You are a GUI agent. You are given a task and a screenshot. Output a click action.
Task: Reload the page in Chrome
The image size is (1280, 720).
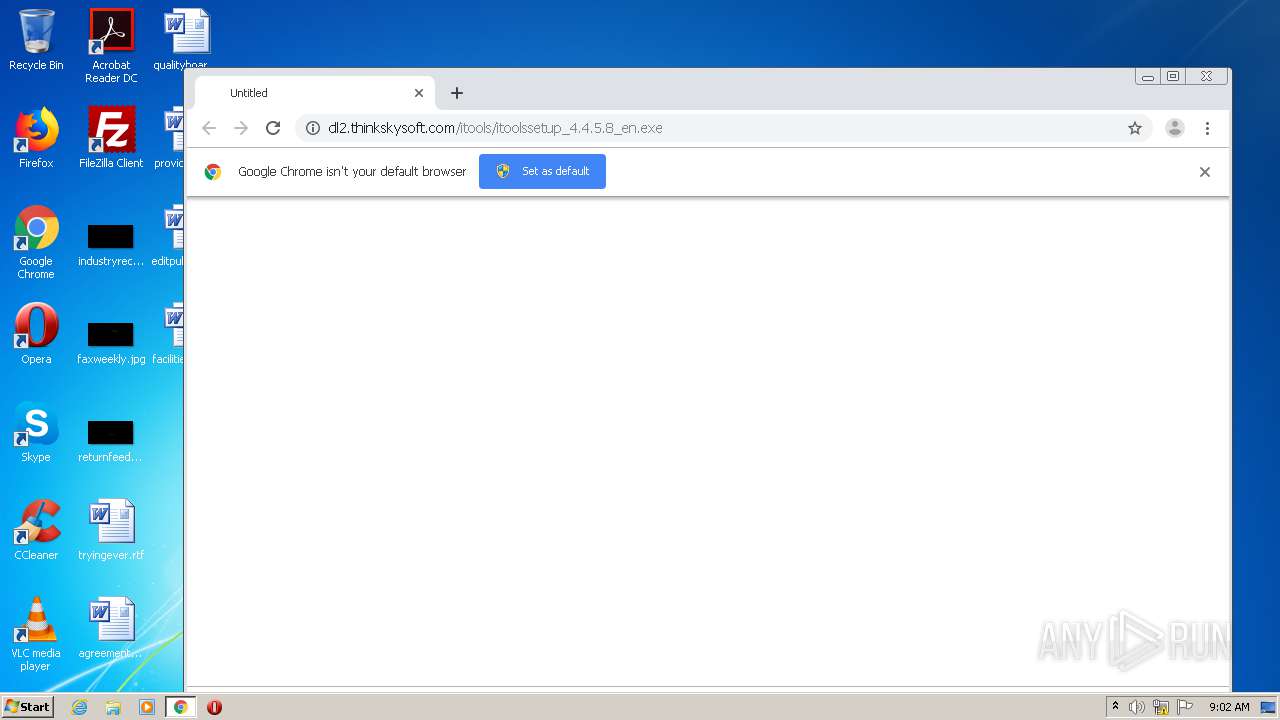[x=272, y=128]
